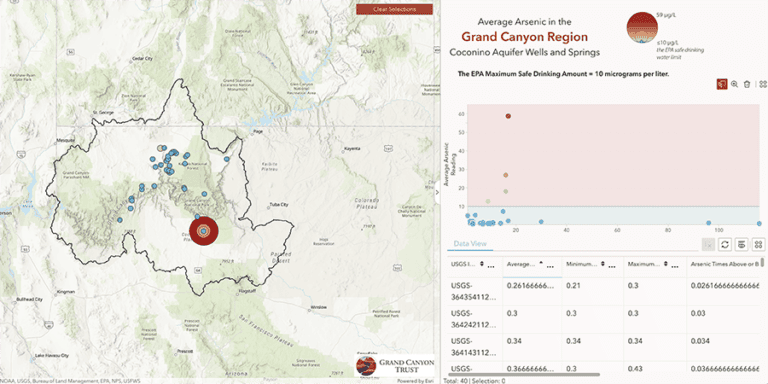Open the Minimum column options menu
Viewport: 768px width, 384px height.
(x=613, y=265)
